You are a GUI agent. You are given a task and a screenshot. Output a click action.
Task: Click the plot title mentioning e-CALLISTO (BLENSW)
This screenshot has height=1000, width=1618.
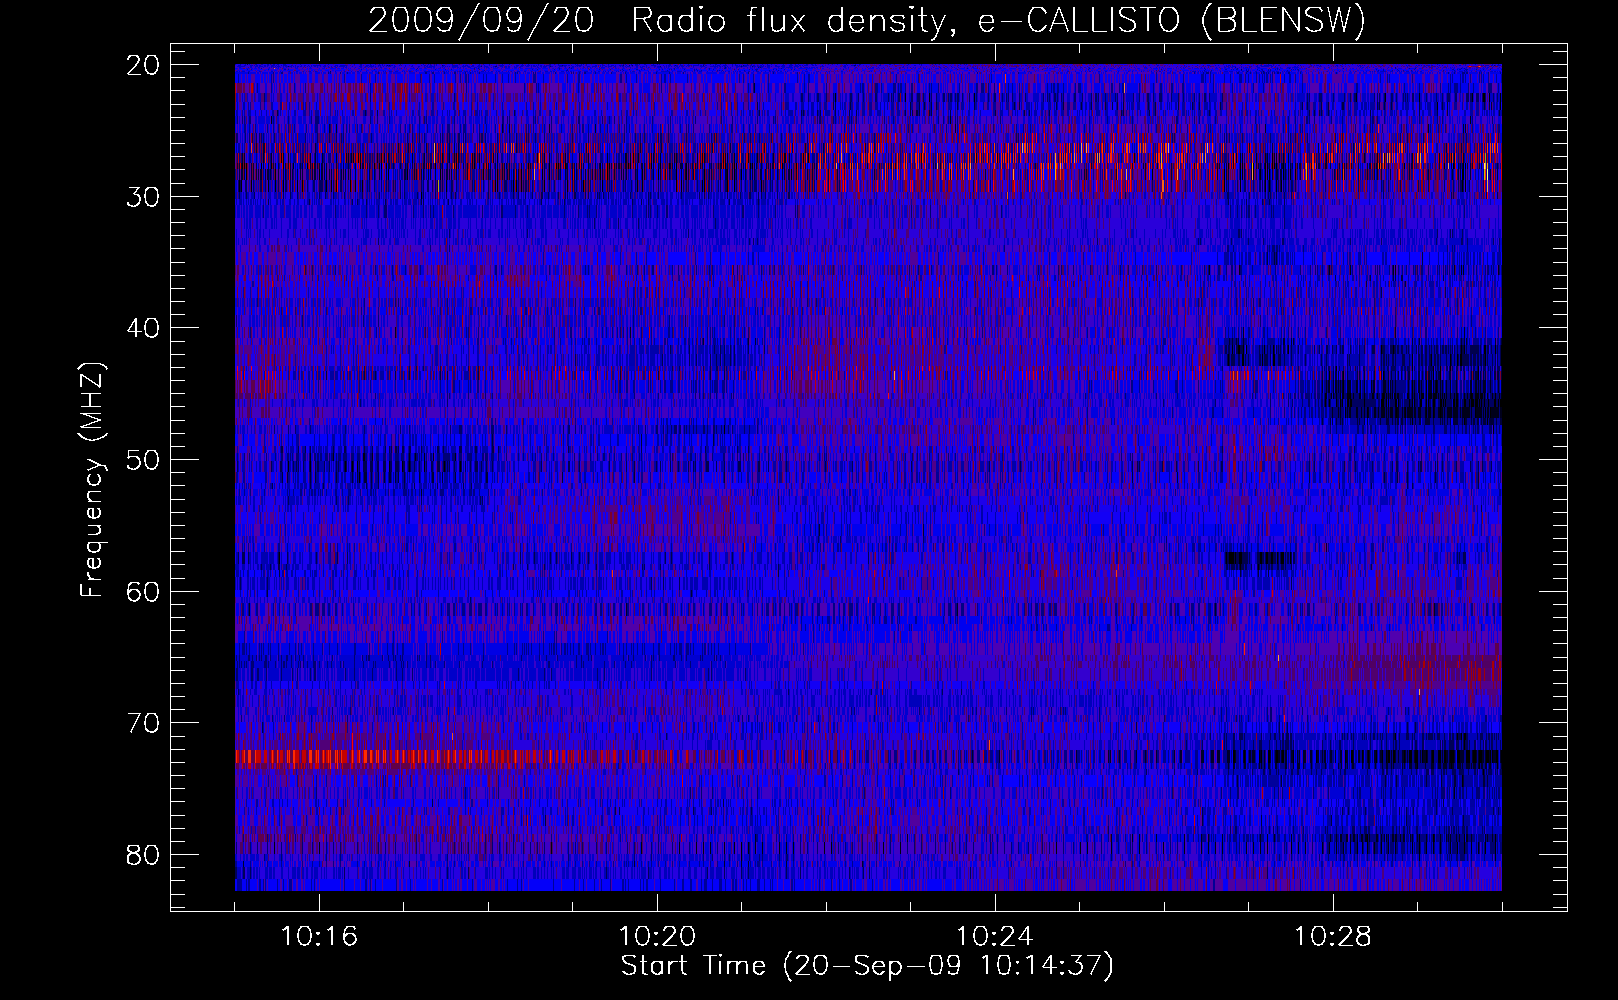pos(866,21)
